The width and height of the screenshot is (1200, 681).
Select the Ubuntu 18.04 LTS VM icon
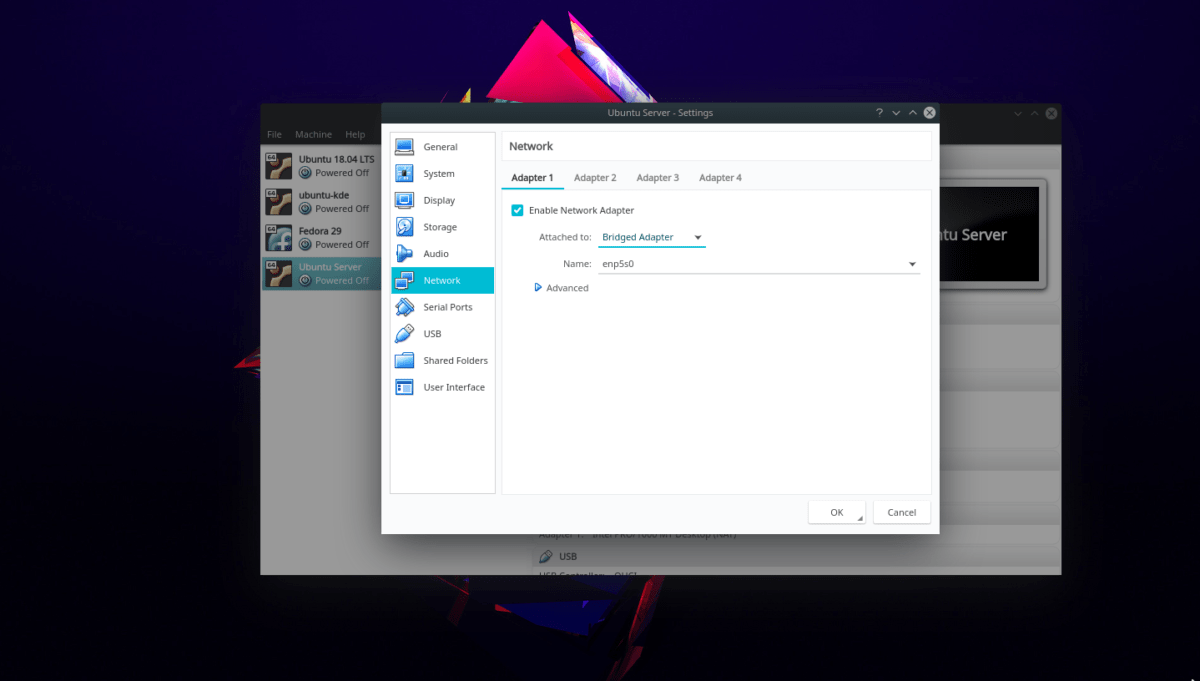point(278,166)
